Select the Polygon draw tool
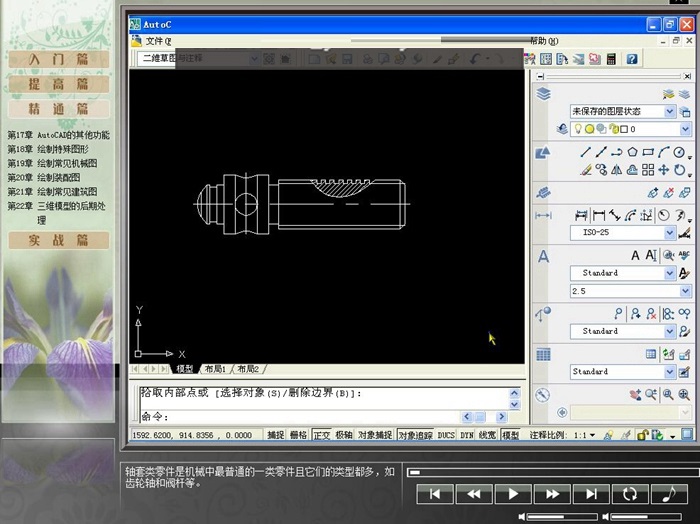 coord(633,152)
